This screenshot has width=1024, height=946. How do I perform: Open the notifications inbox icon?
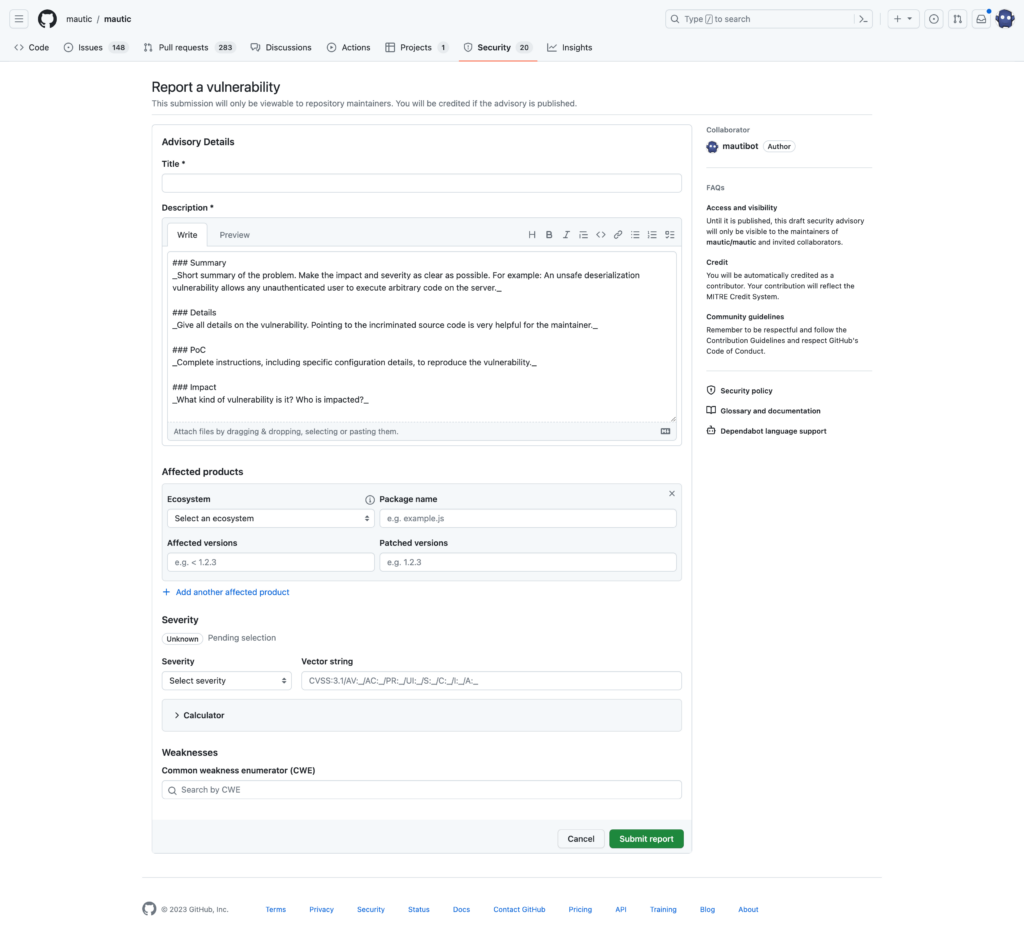pos(980,18)
